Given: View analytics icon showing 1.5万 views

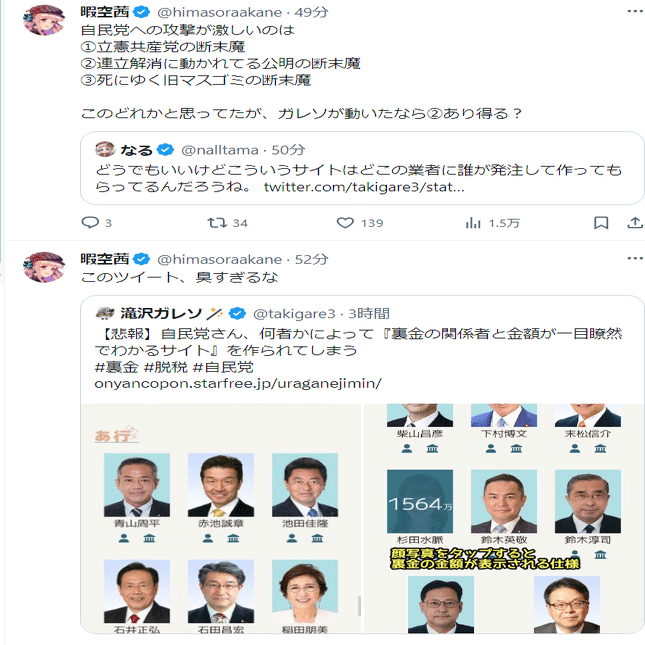Looking at the screenshot, I should 473,223.
